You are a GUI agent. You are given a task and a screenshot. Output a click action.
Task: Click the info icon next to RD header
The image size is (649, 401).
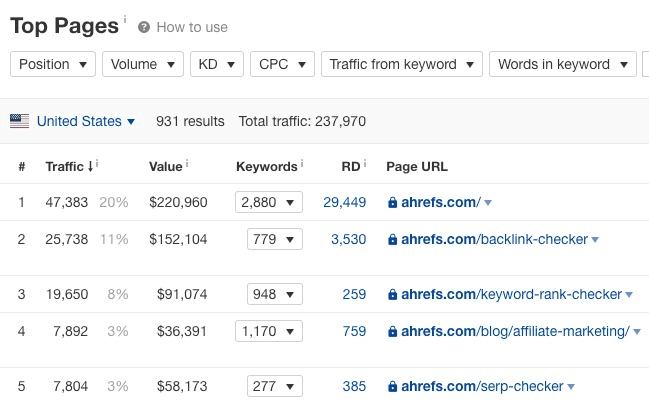365,164
